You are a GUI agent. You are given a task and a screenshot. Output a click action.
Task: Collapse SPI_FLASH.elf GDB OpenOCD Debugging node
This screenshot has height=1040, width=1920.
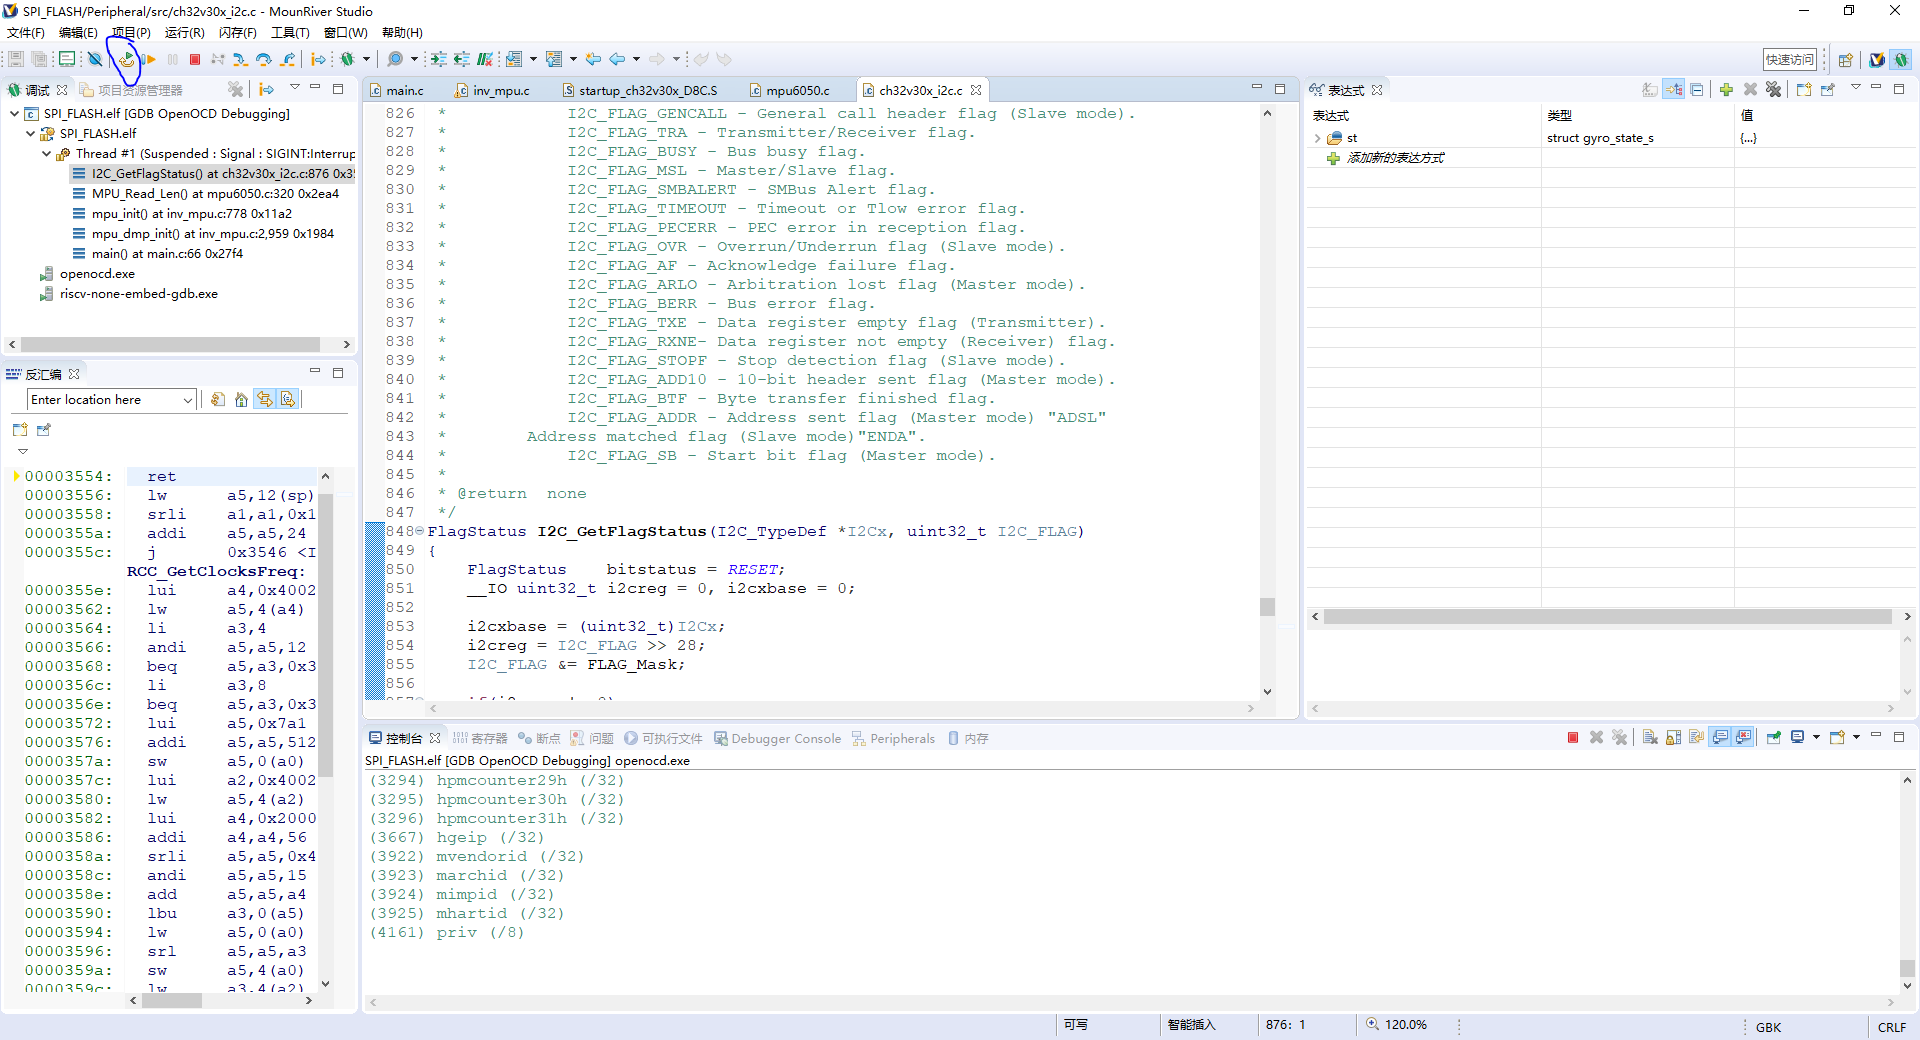(x=14, y=114)
